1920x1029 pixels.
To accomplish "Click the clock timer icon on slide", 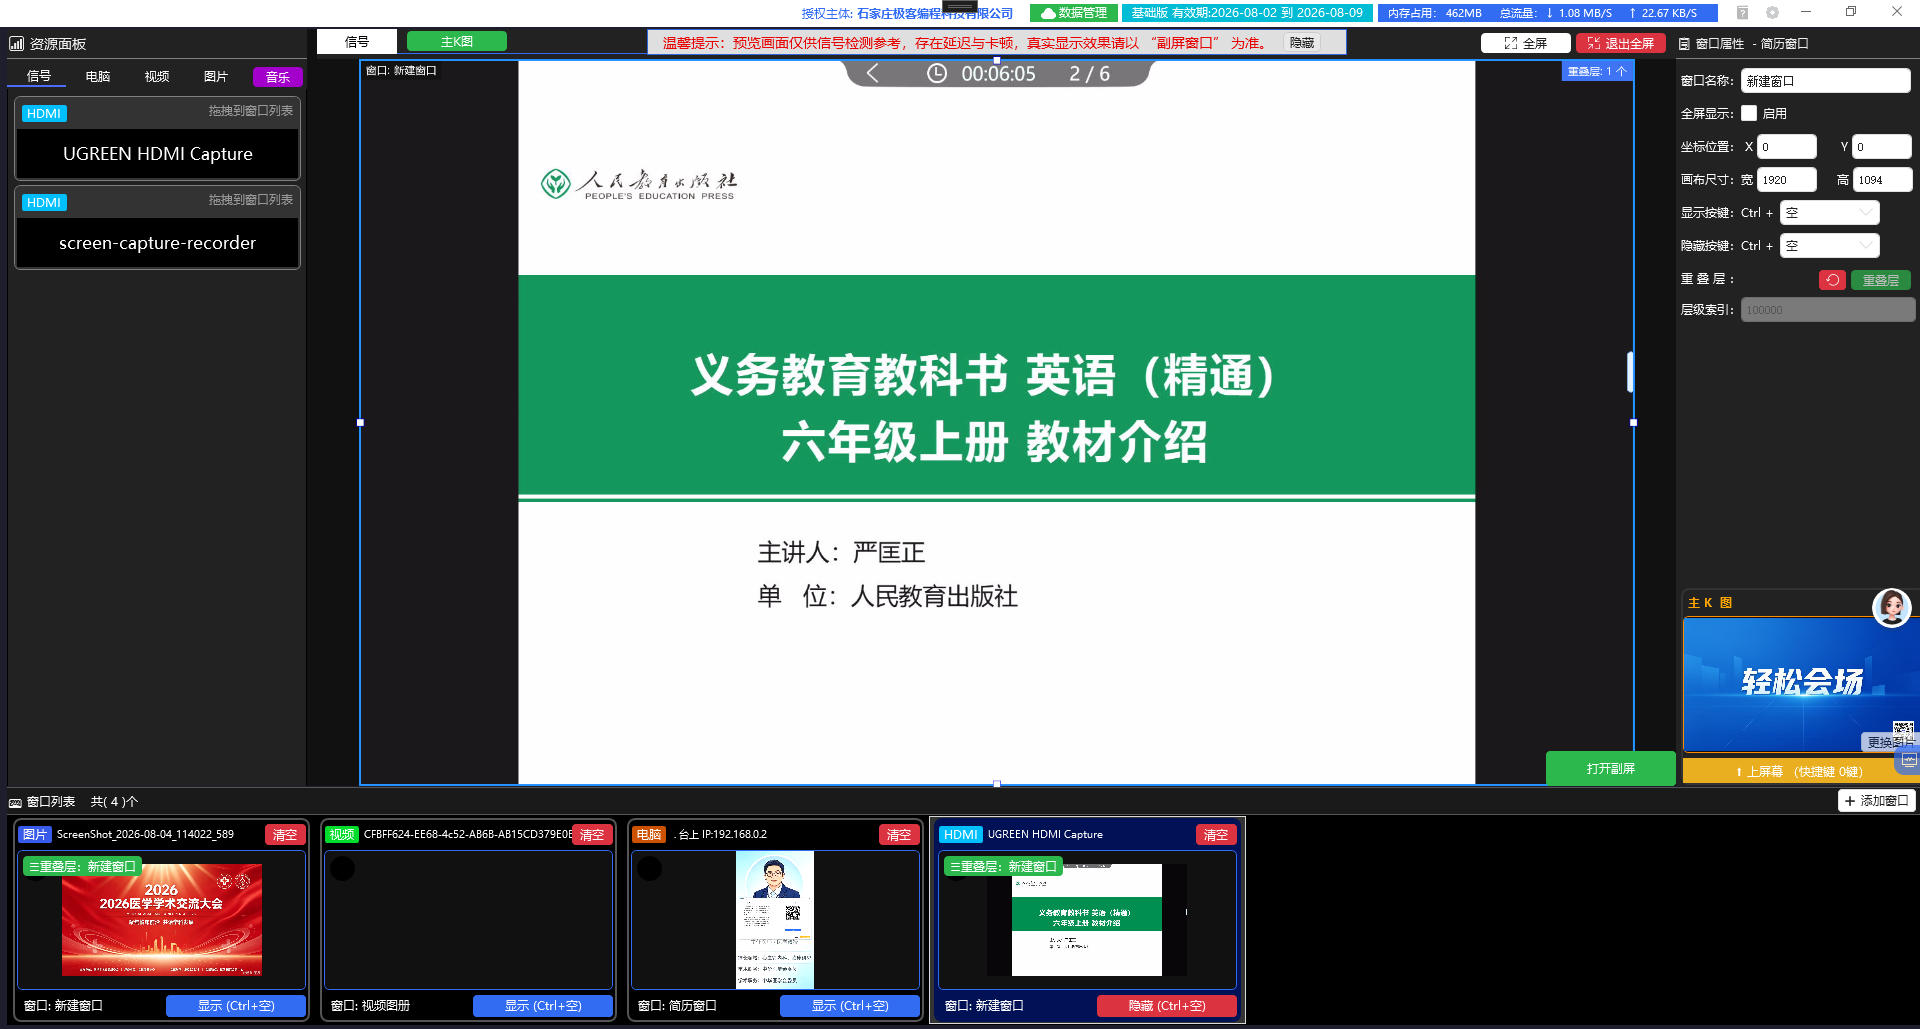I will 936,74.
